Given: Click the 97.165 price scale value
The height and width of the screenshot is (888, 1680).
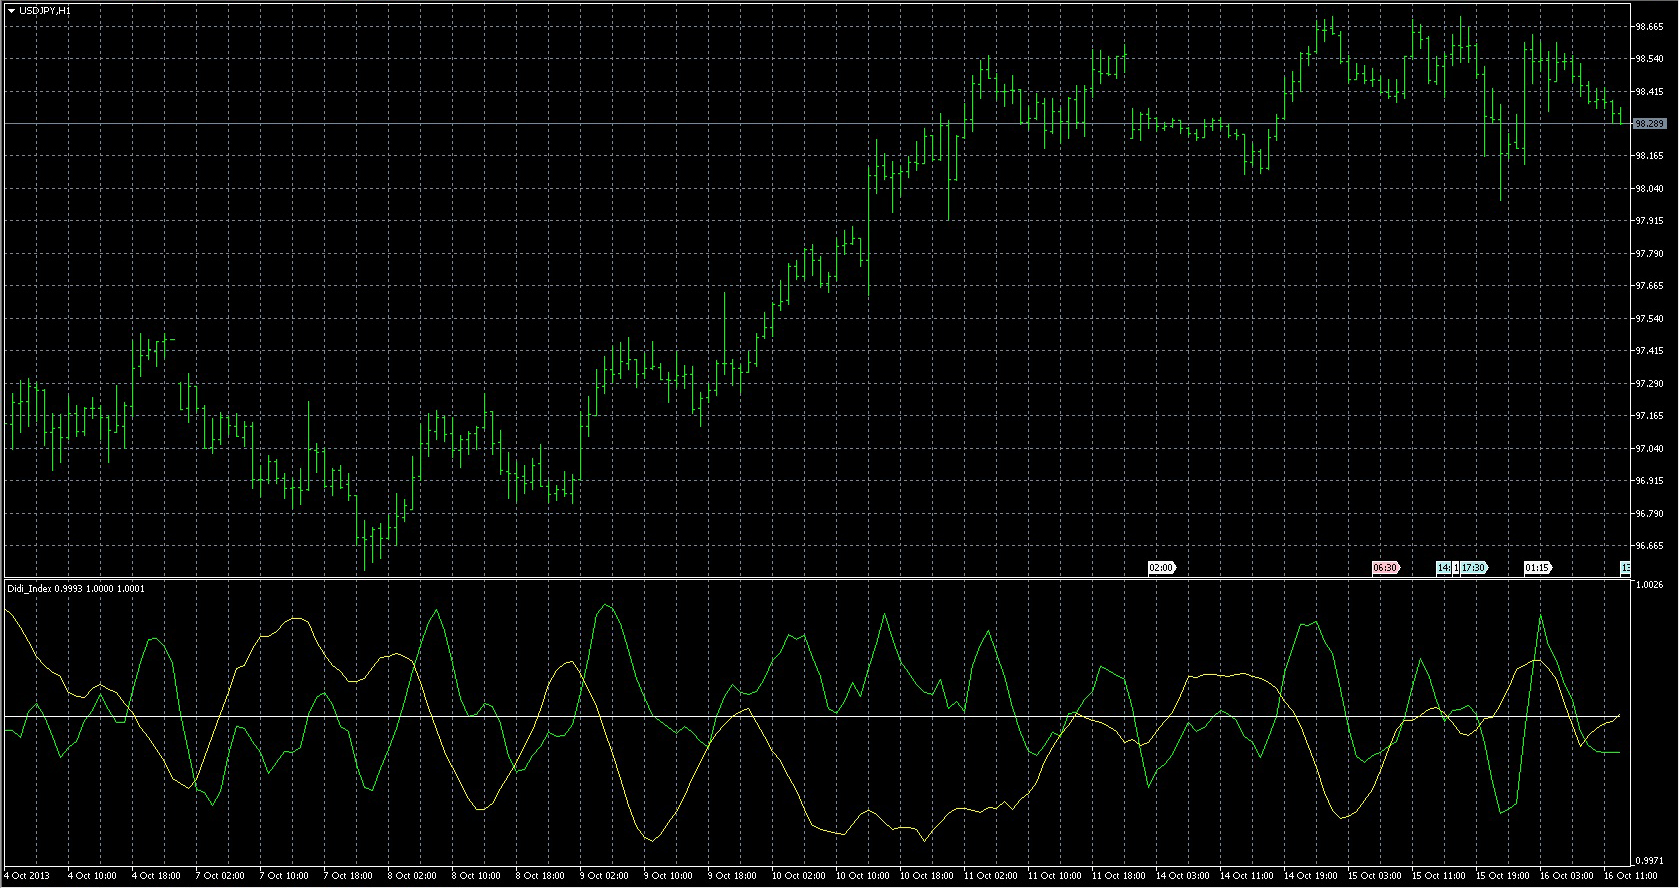Looking at the screenshot, I should click(1649, 416).
